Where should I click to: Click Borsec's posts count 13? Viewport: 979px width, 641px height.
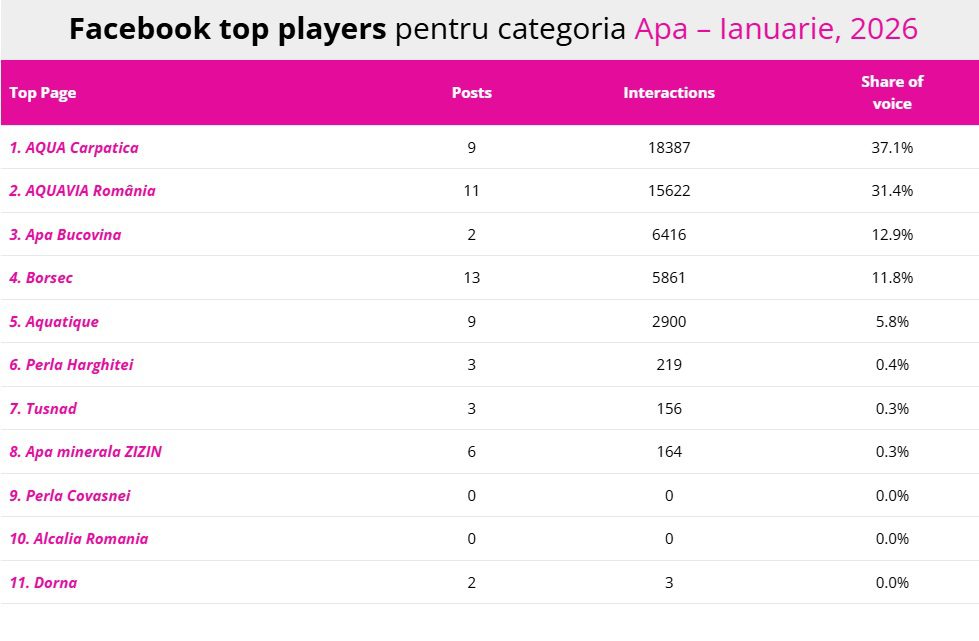click(x=472, y=278)
